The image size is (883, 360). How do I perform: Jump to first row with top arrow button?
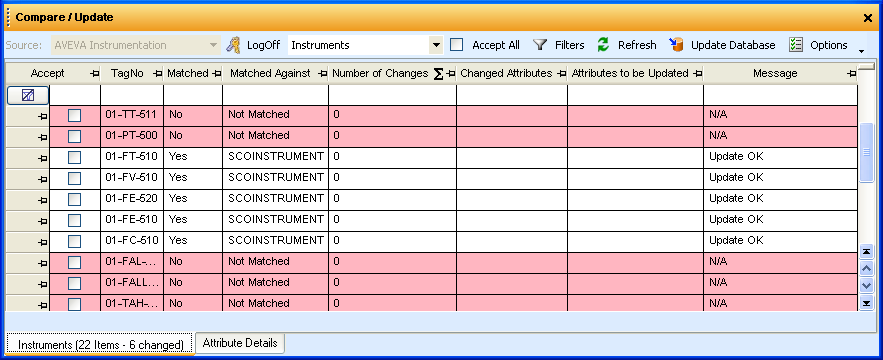click(x=867, y=252)
